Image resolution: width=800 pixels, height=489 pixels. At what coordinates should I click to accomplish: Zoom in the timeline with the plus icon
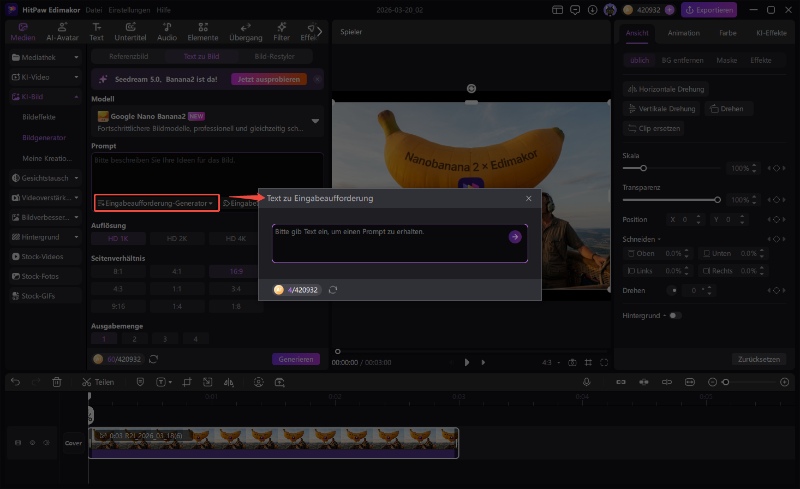pyautogui.click(x=785, y=382)
